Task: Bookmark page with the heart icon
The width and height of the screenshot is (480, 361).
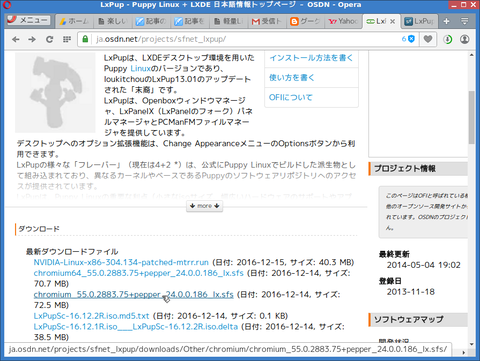Action: (428, 39)
